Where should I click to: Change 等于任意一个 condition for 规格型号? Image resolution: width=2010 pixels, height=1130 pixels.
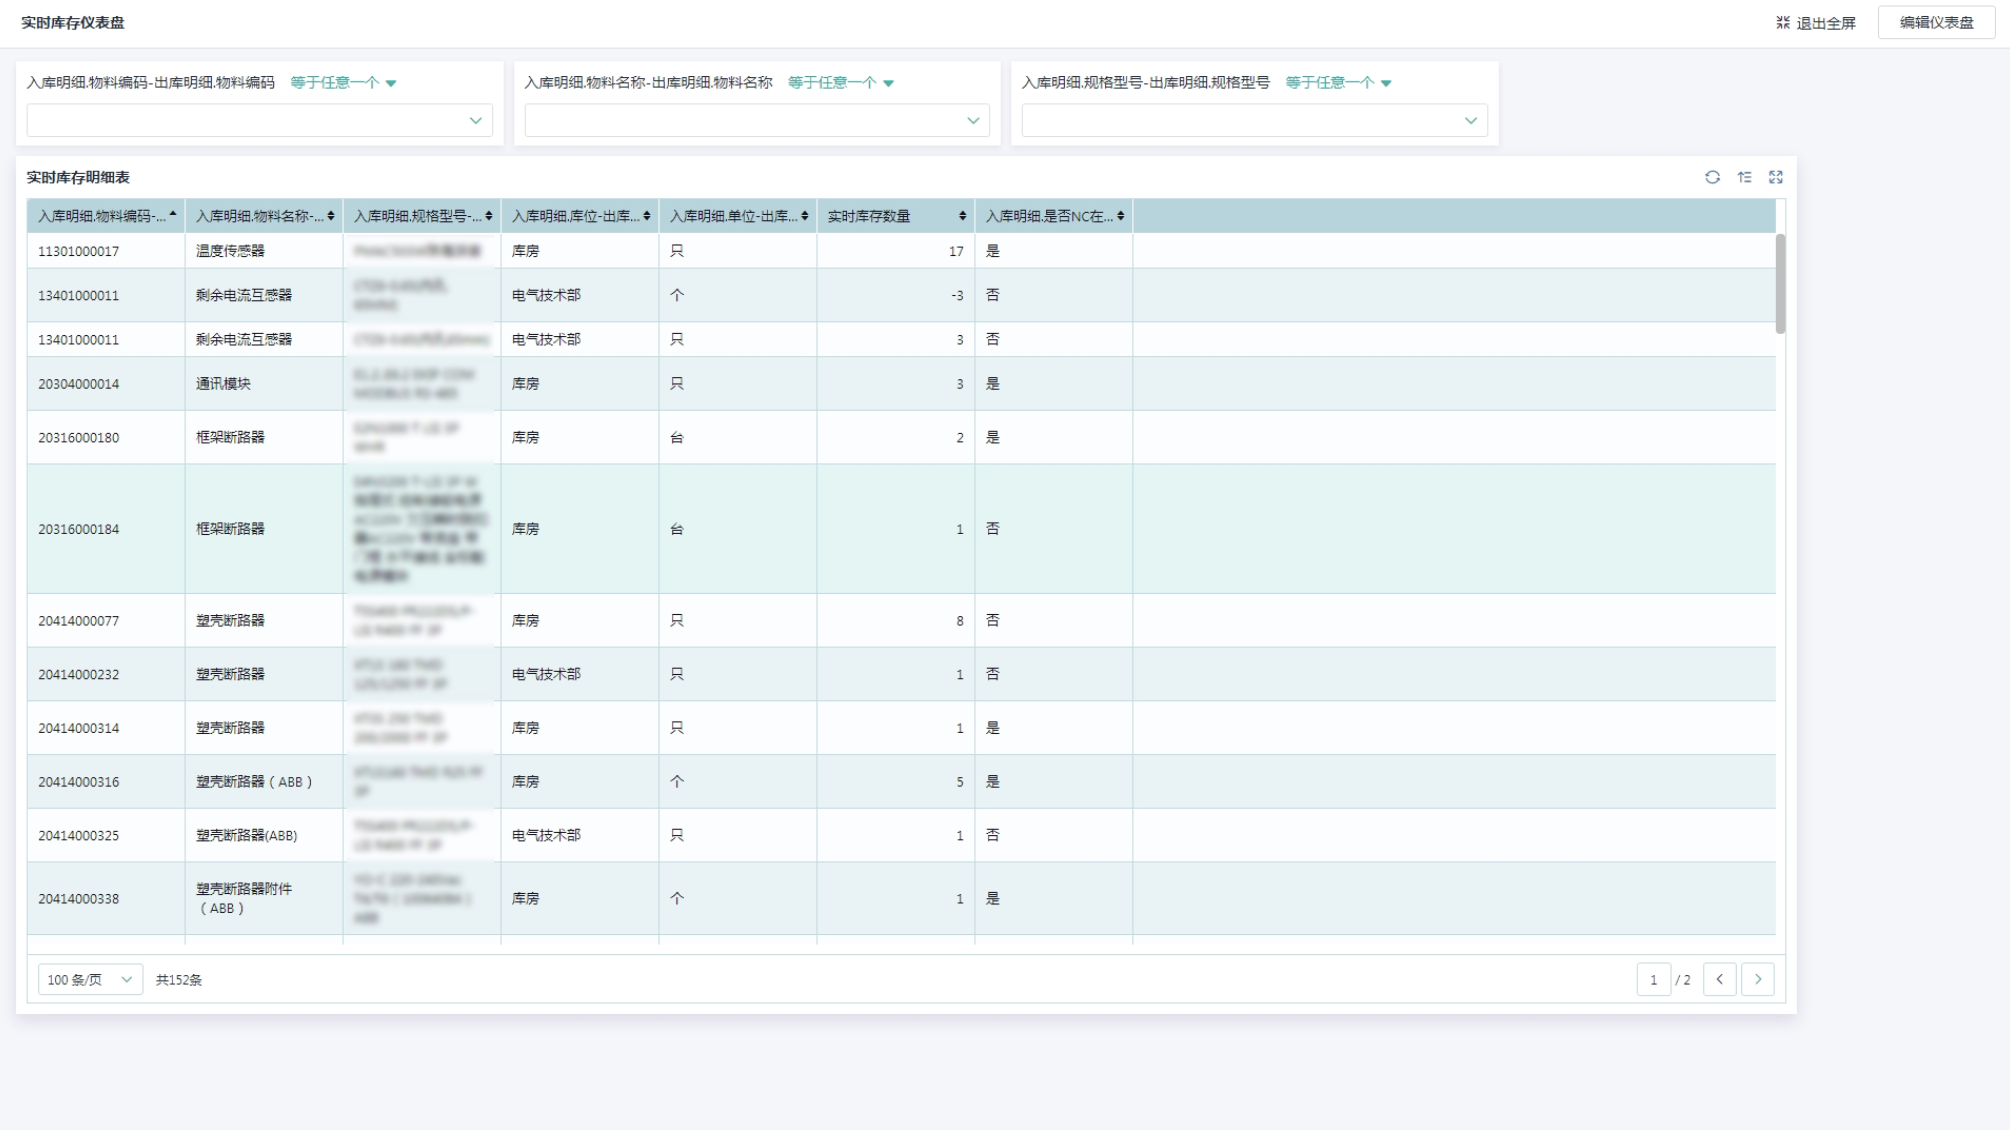(x=1338, y=83)
